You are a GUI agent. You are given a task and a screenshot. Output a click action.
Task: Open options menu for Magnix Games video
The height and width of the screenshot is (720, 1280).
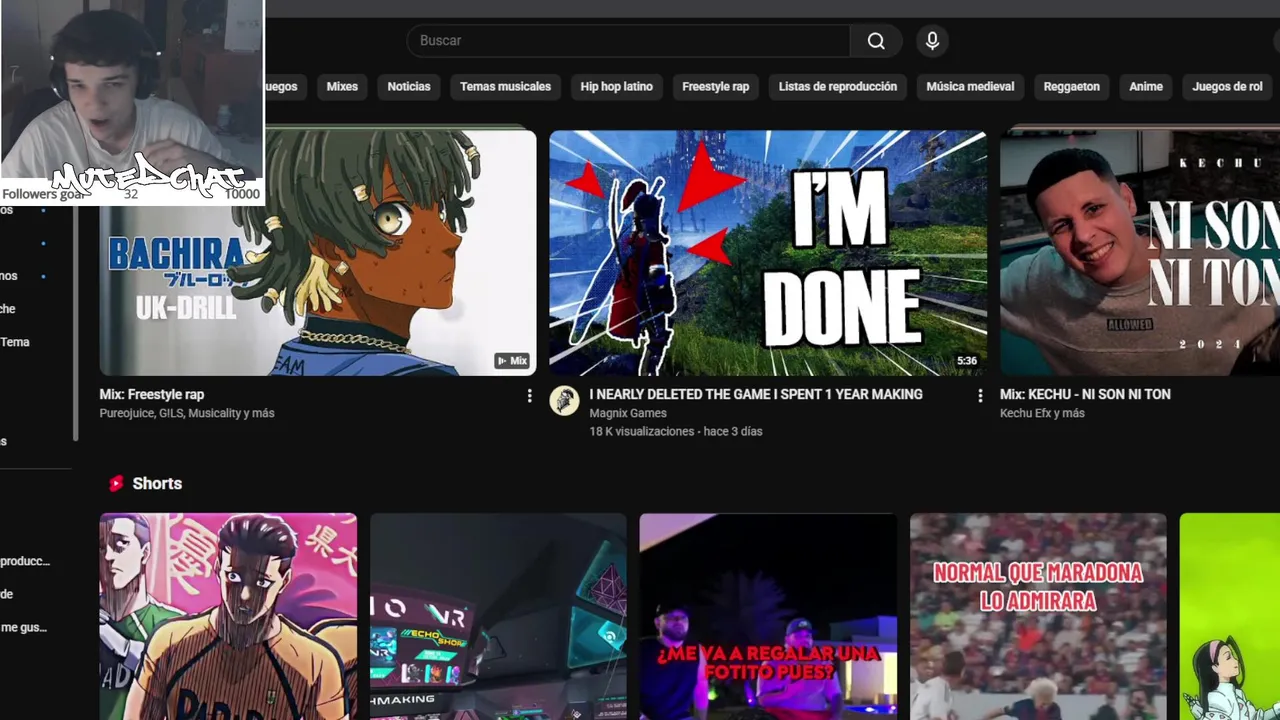tap(979, 396)
